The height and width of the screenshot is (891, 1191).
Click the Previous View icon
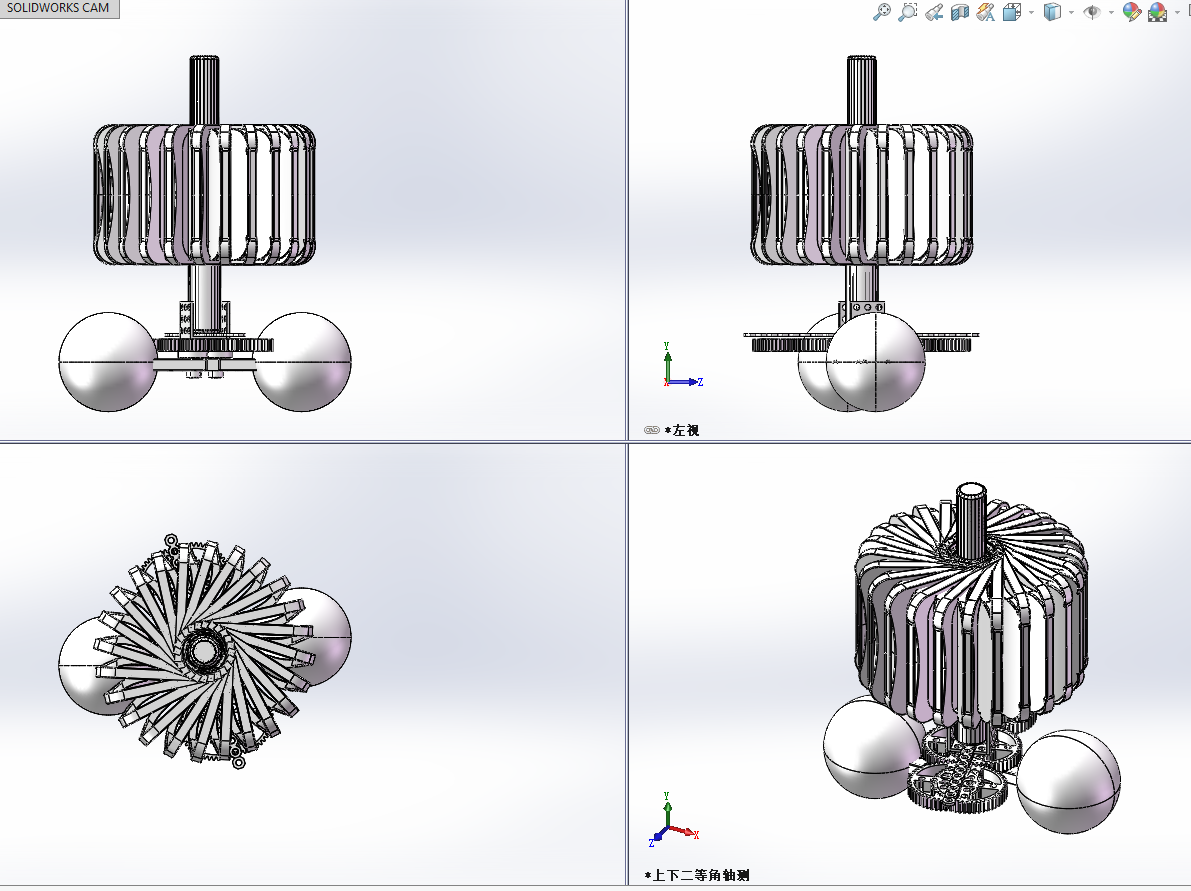934,11
